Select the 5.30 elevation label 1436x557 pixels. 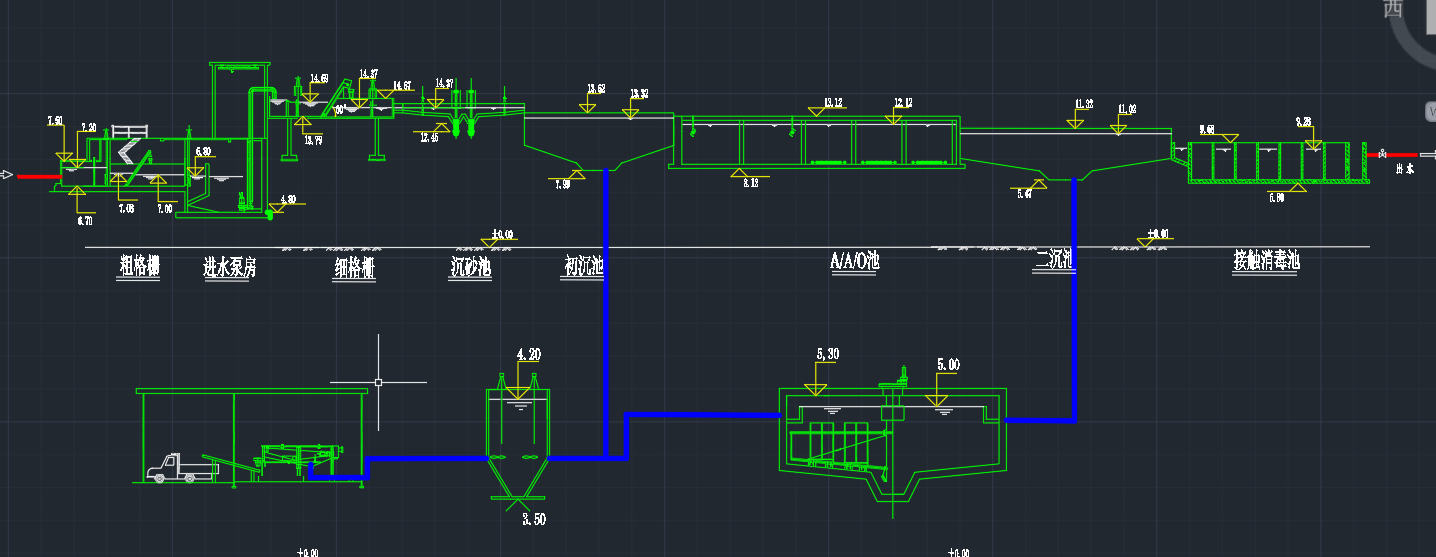pyautogui.click(x=830, y=354)
